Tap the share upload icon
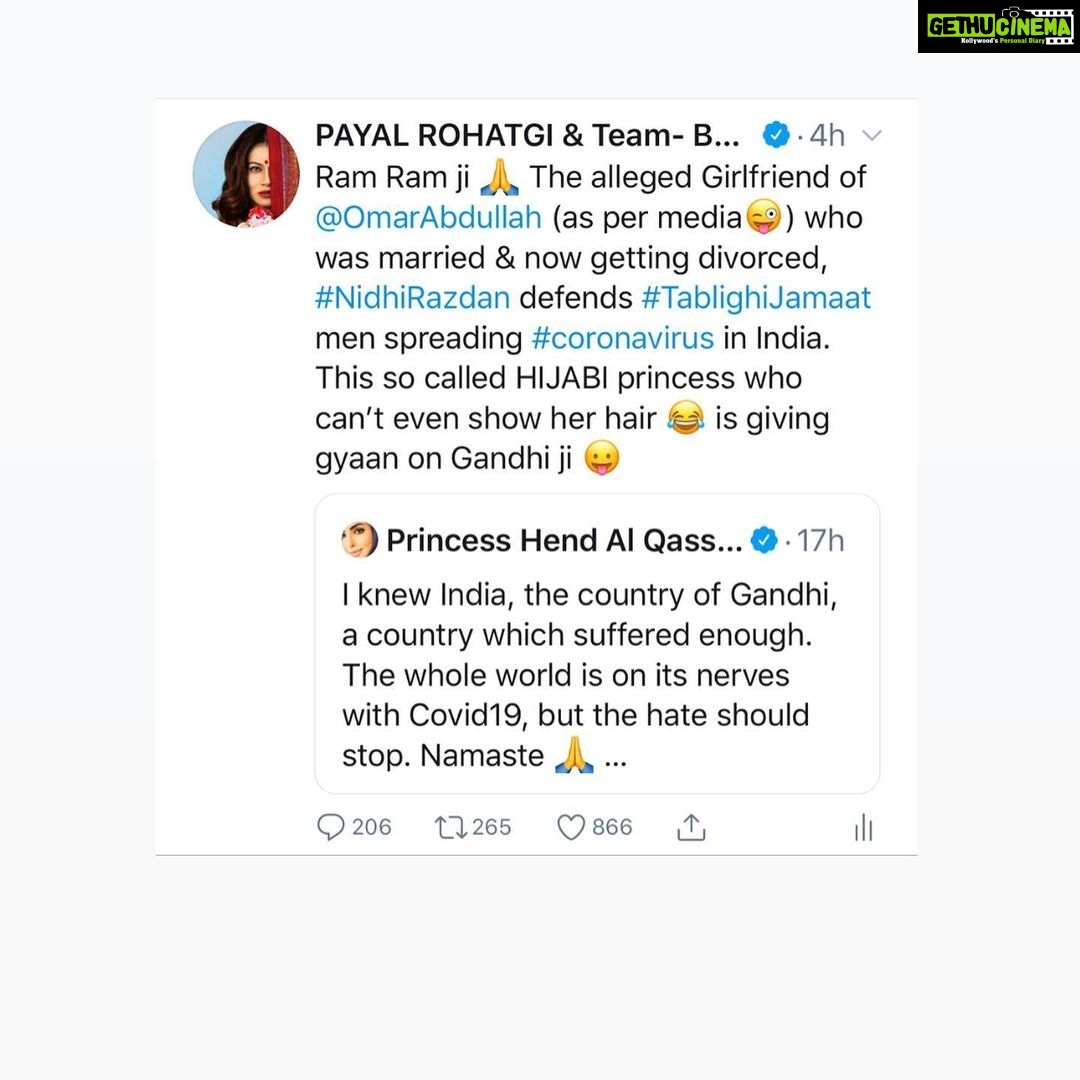Screen dimensions: 1080x1080 click(x=691, y=827)
